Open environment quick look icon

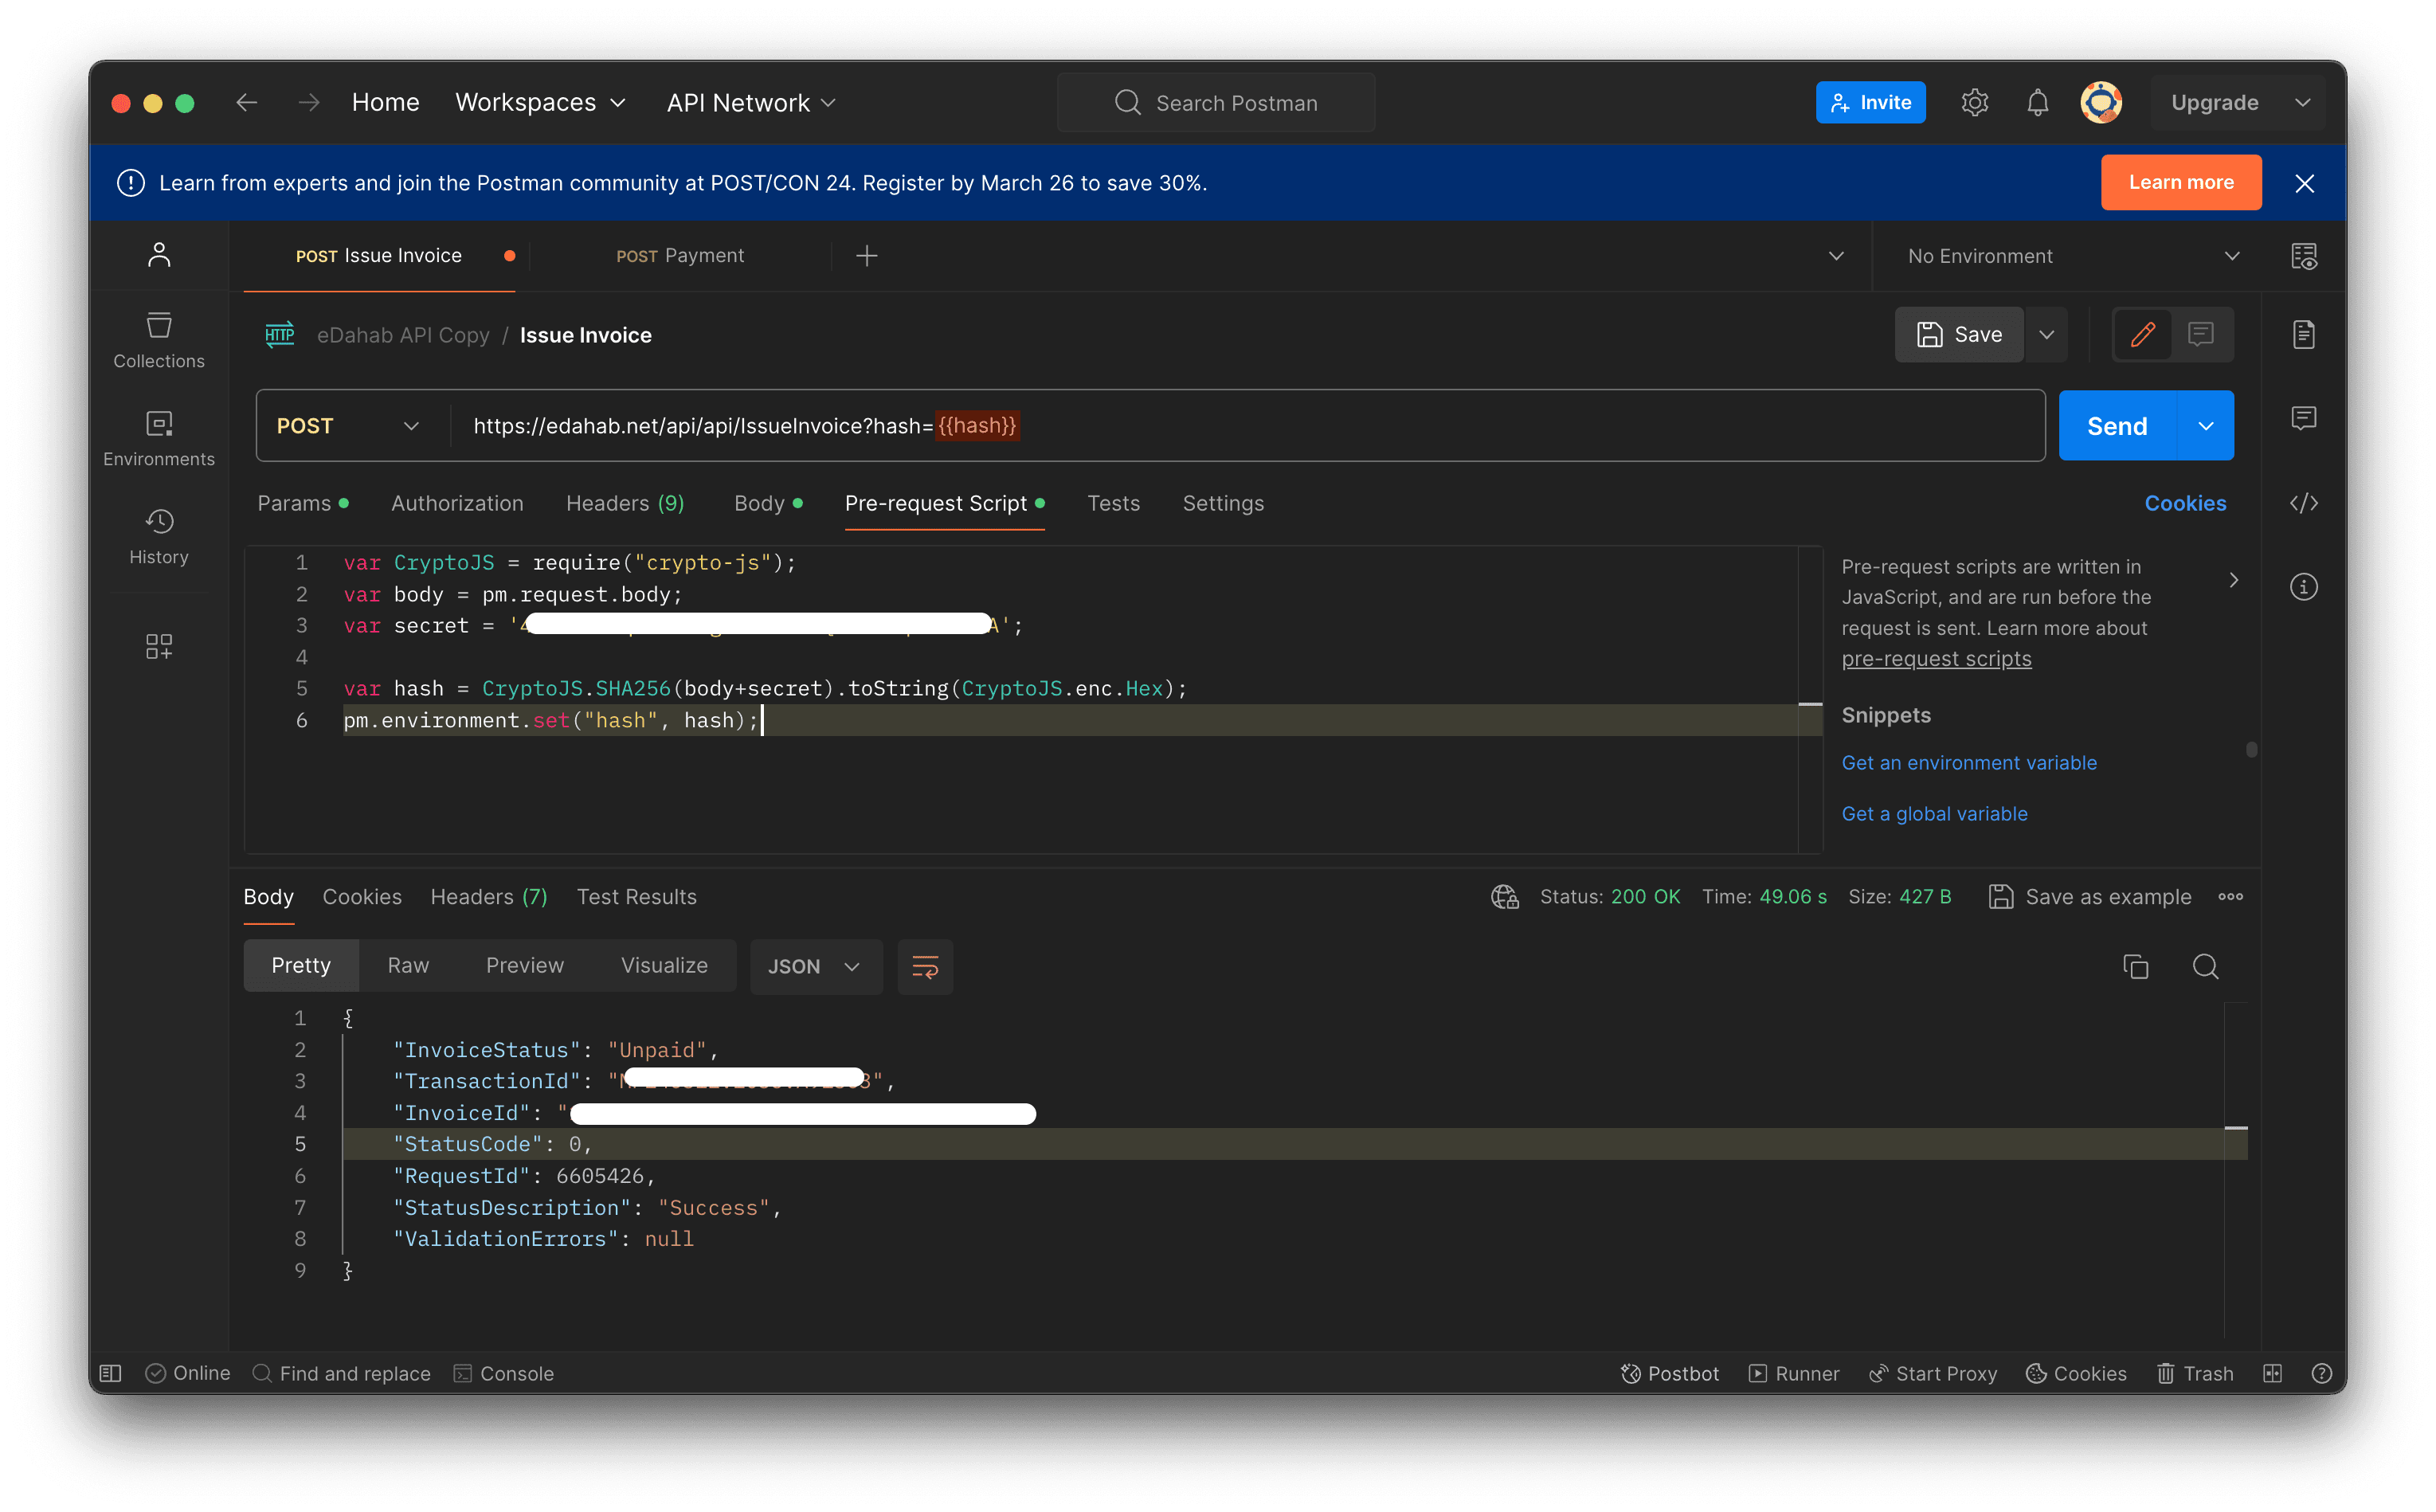tap(2304, 256)
